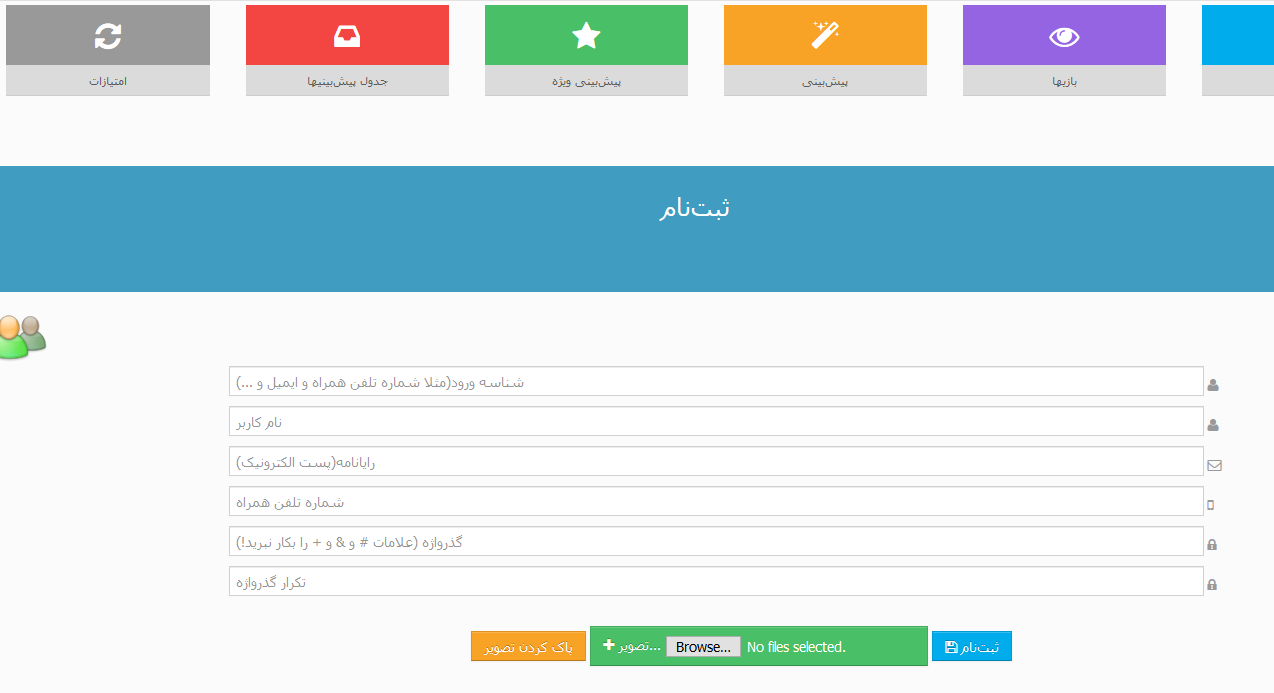
Task: Click the inbox icon on the red tile
Action: pyautogui.click(x=347, y=36)
